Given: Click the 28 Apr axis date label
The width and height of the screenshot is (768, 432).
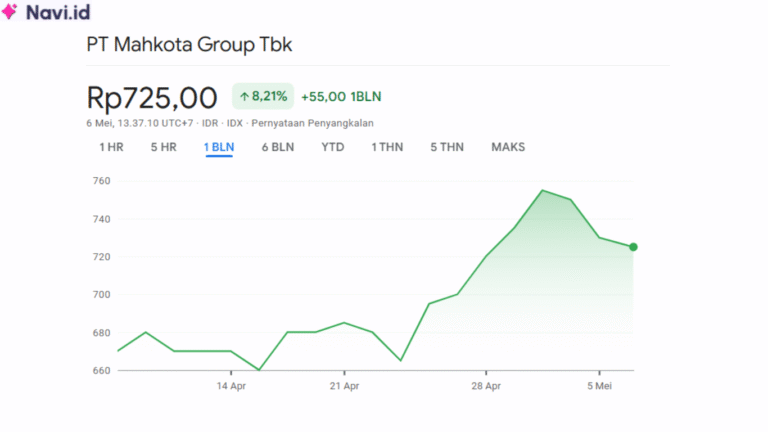Looking at the screenshot, I should click(486, 386).
